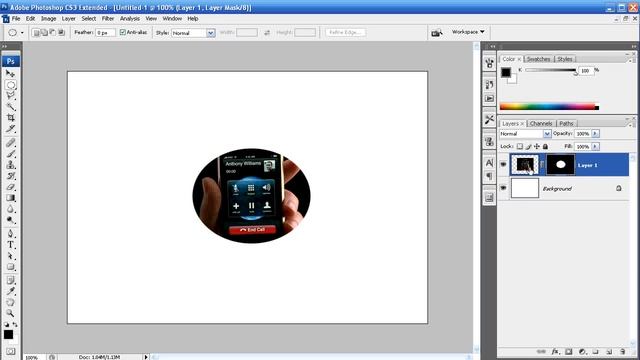Select the Elliptical Marquee tool in toolbox
This screenshot has width=640, height=360.
pyautogui.click(x=11, y=85)
